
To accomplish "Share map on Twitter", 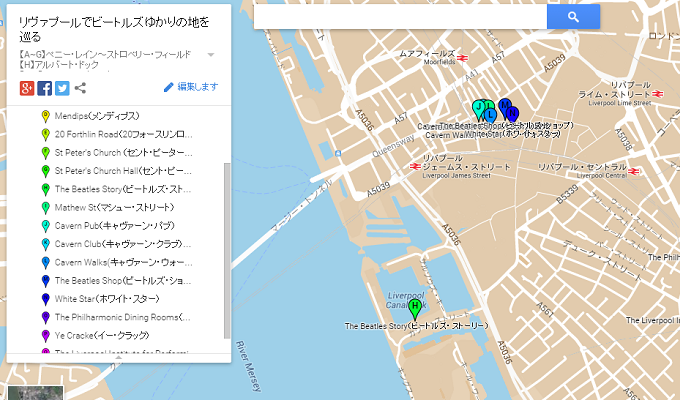I will click(x=62, y=88).
